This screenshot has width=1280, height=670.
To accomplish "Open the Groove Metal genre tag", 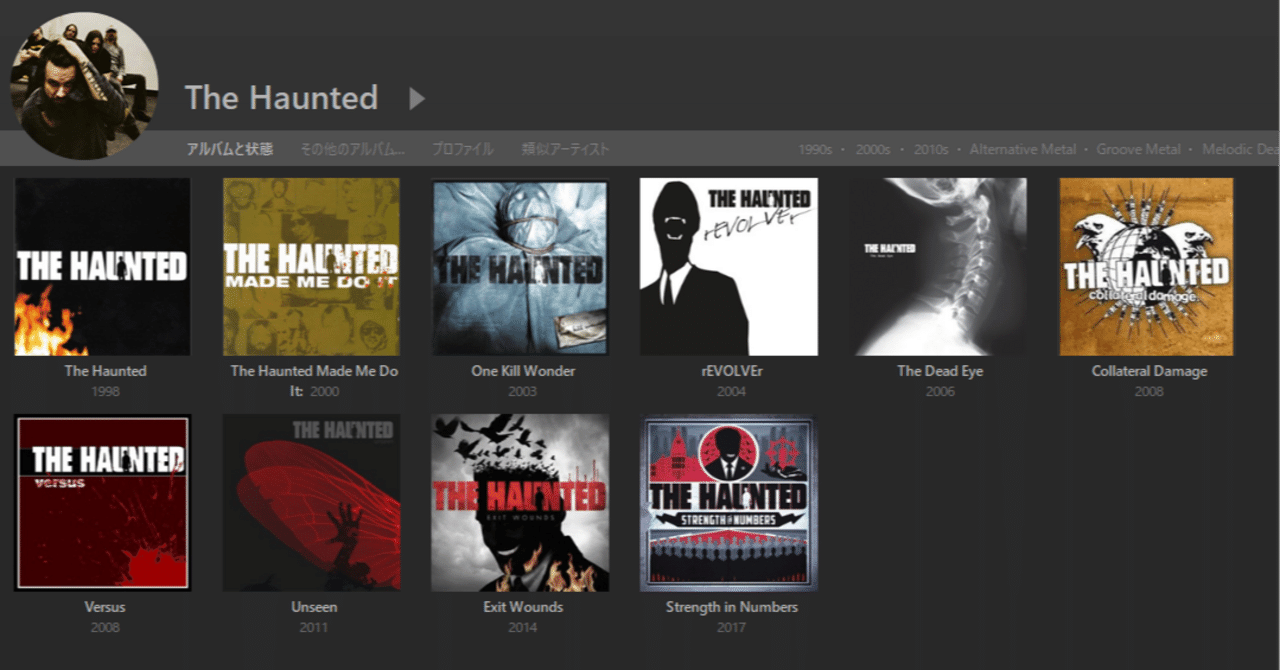I will click(x=1139, y=149).
